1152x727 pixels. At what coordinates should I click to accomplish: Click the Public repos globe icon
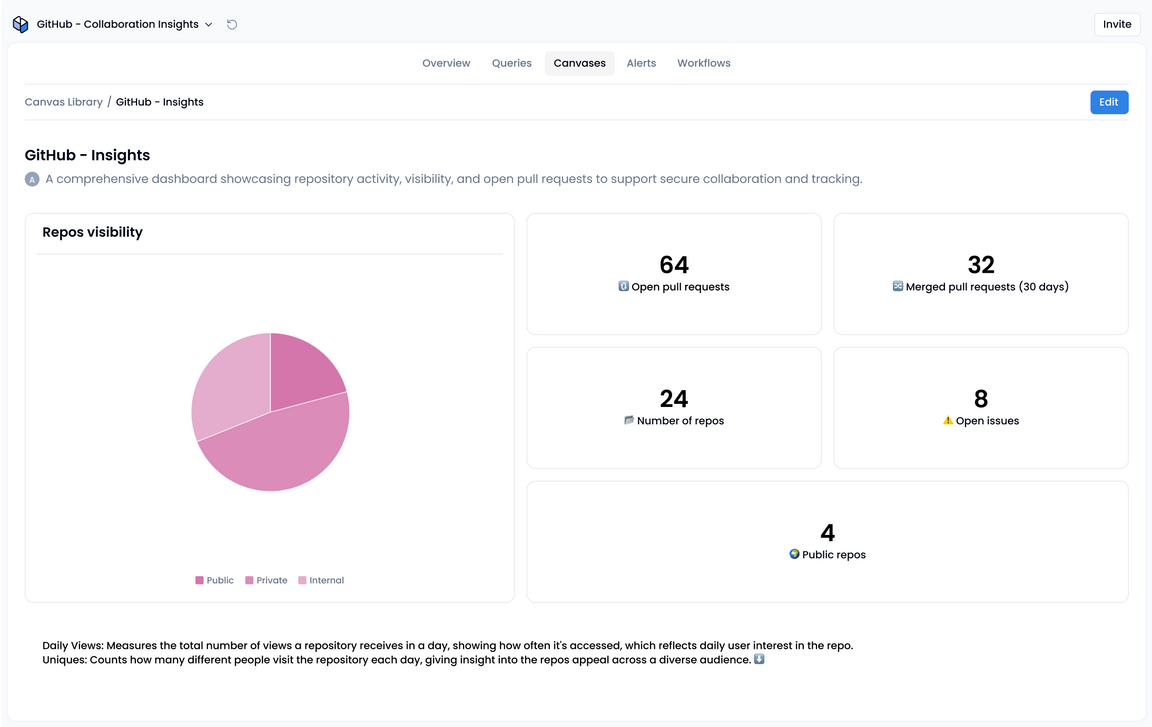[x=794, y=554]
